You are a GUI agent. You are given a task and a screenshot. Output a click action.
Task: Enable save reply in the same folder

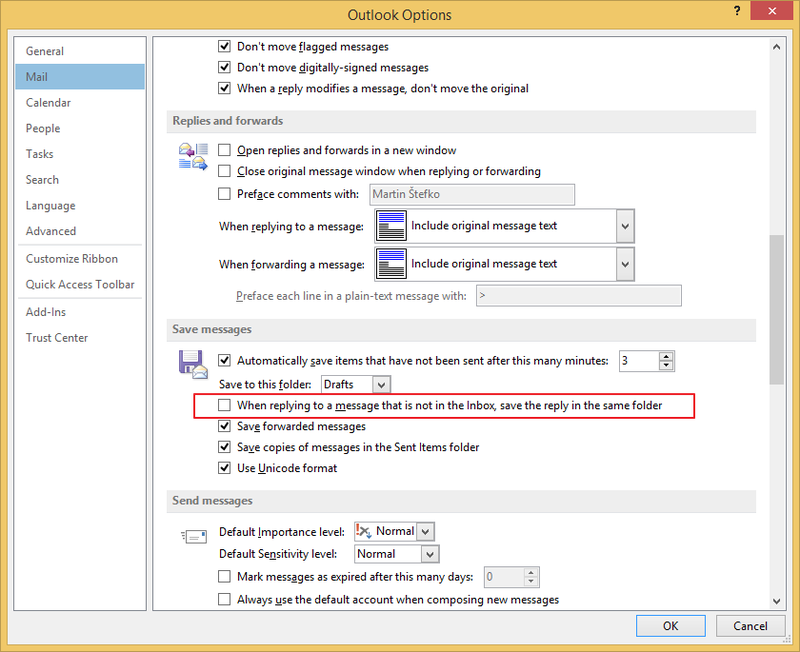[224, 405]
